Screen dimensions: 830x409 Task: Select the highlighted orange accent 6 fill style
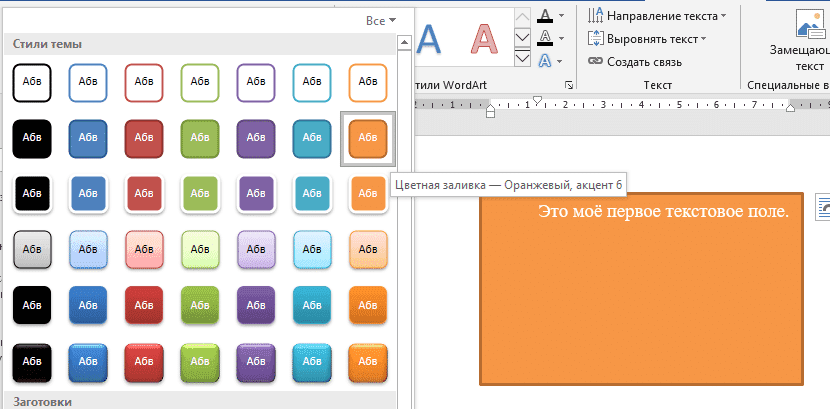[x=367, y=137]
